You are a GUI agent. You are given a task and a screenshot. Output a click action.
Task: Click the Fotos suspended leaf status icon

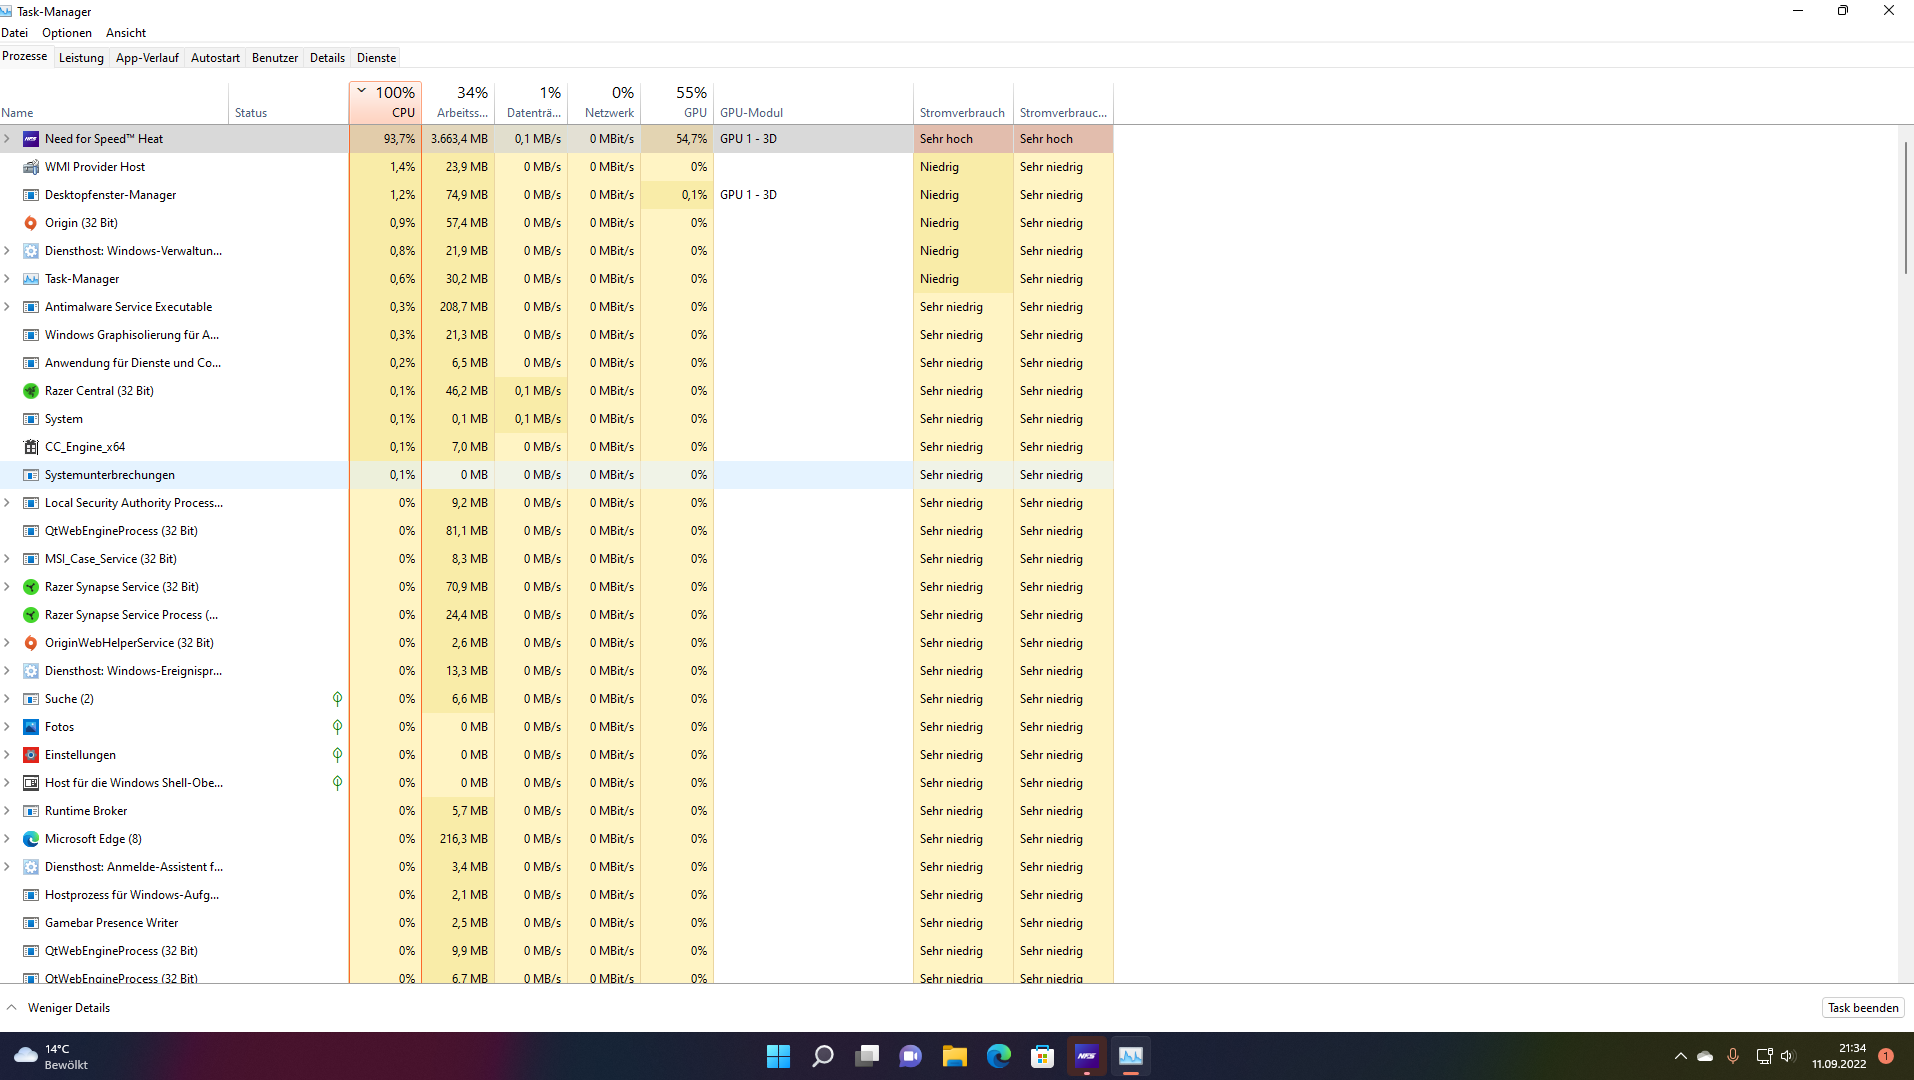point(337,727)
